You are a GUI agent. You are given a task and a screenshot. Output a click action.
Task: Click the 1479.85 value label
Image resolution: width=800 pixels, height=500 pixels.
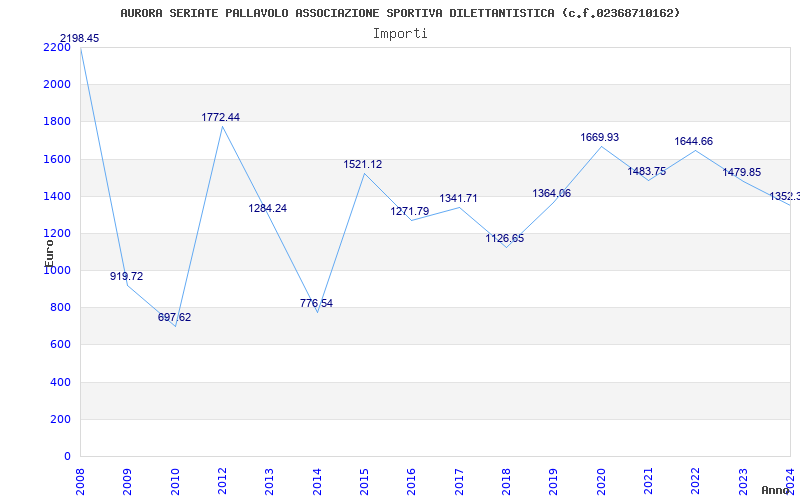pyautogui.click(x=742, y=172)
